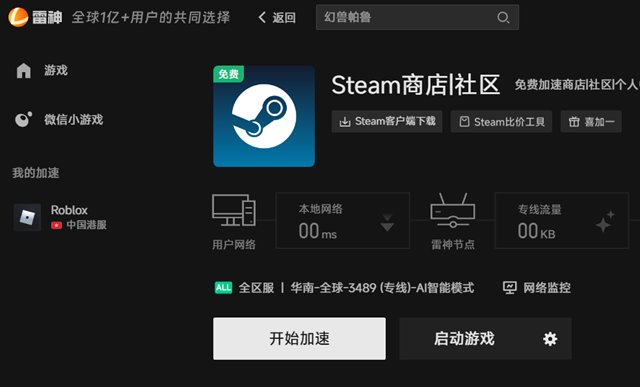640x387 pixels.
Task: Click the Steam logo cover image
Action: click(x=264, y=116)
